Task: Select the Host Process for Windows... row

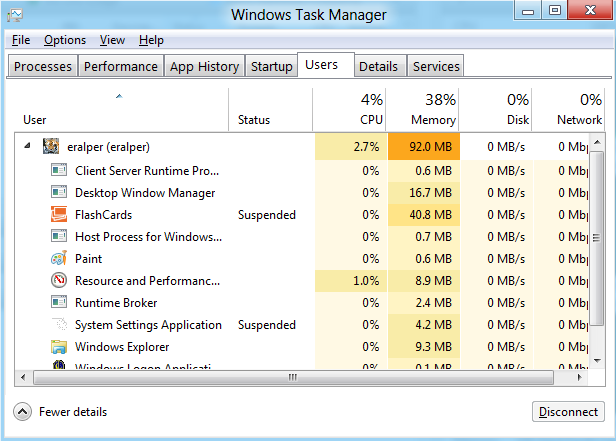Action: (x=302, y=236)
